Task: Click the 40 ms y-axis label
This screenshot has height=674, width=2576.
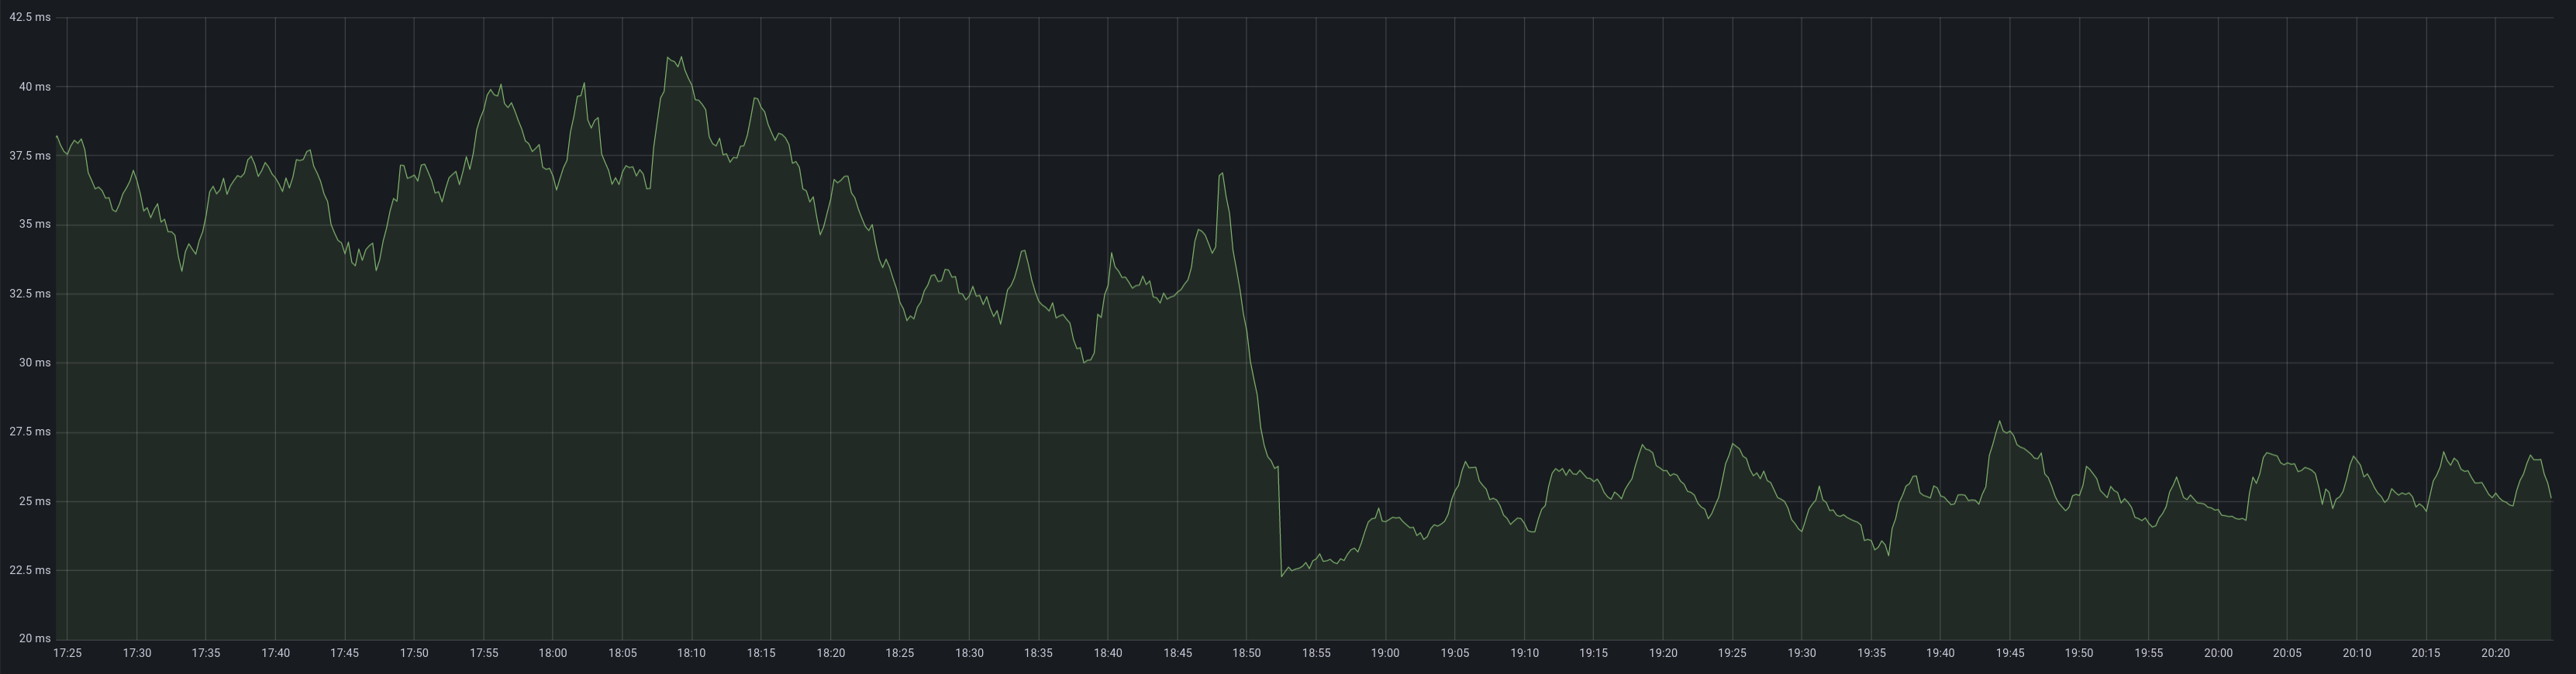Action: tap(34, 87)
